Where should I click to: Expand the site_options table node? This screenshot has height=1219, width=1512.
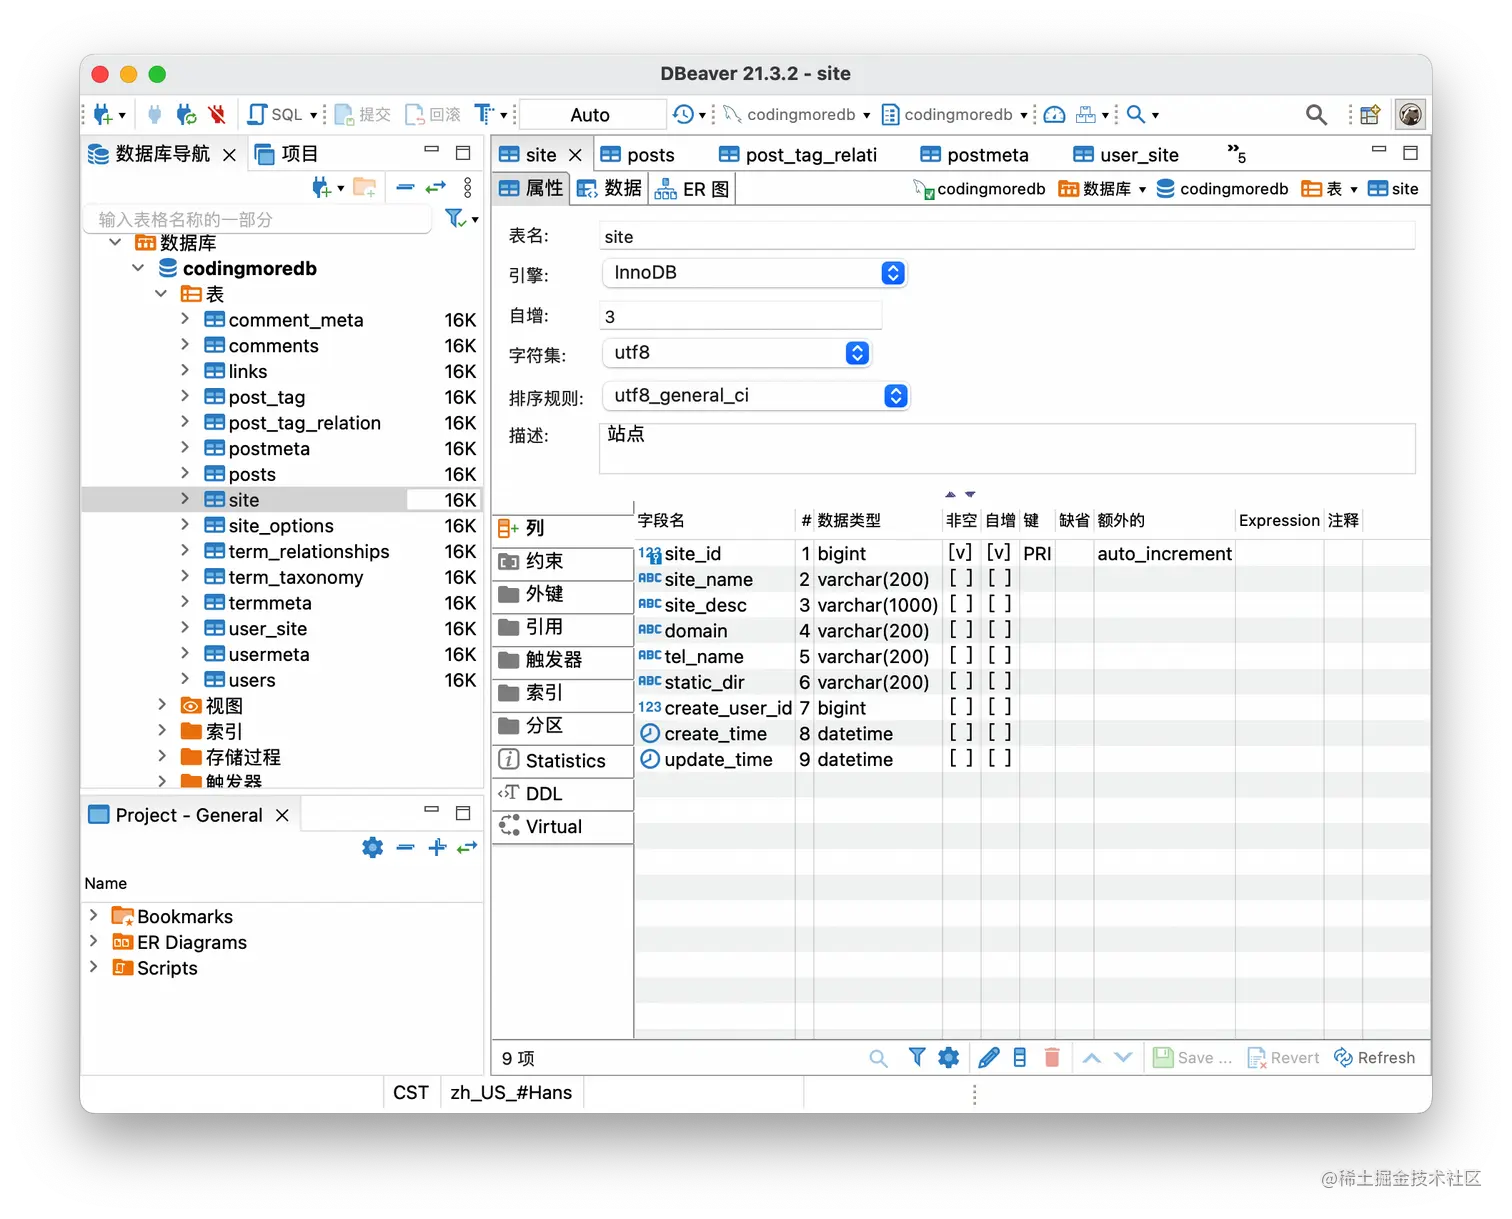(x=185, y=525)
